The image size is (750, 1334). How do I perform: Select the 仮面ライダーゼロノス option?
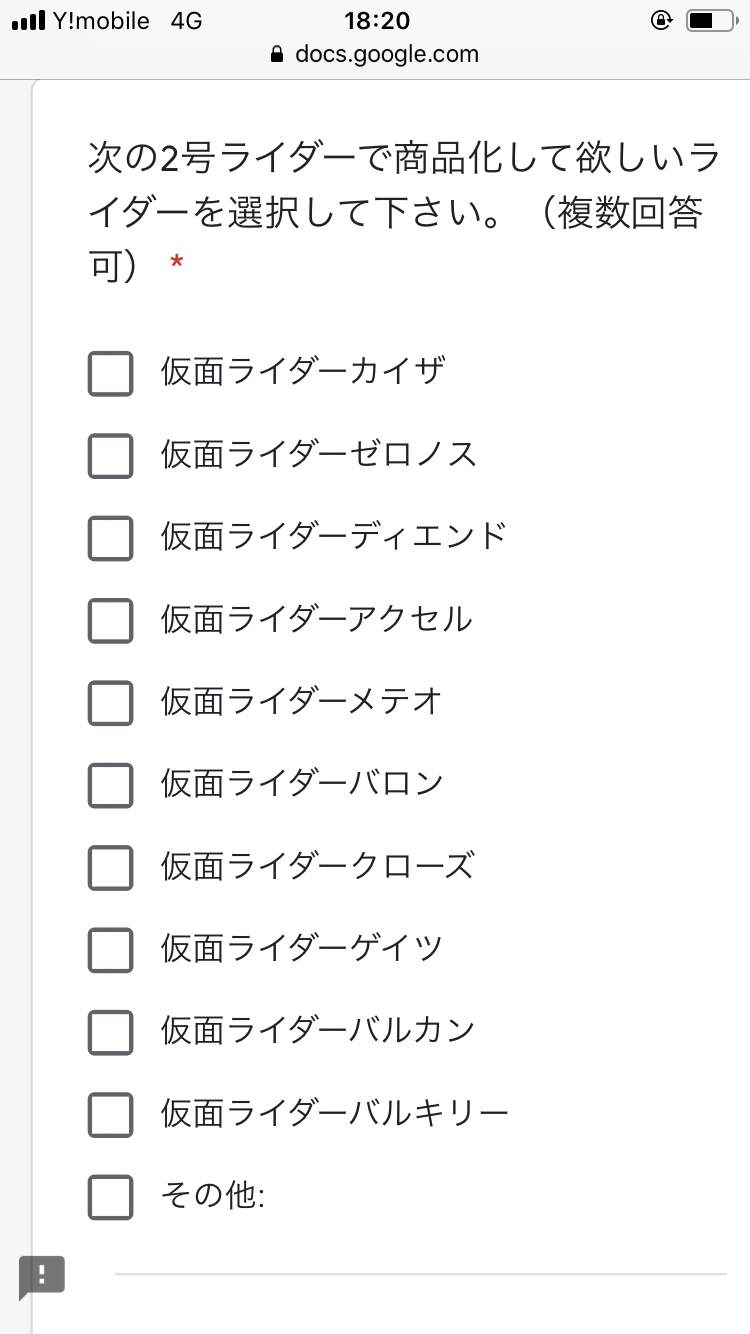110,455
